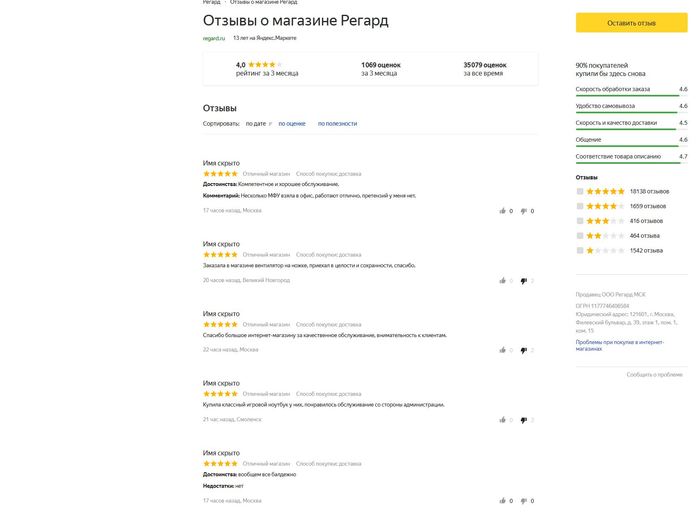Enable the 4-star filter with 1659 отзывов
Viewport: 700px width, 528px height.
(580, 206)
